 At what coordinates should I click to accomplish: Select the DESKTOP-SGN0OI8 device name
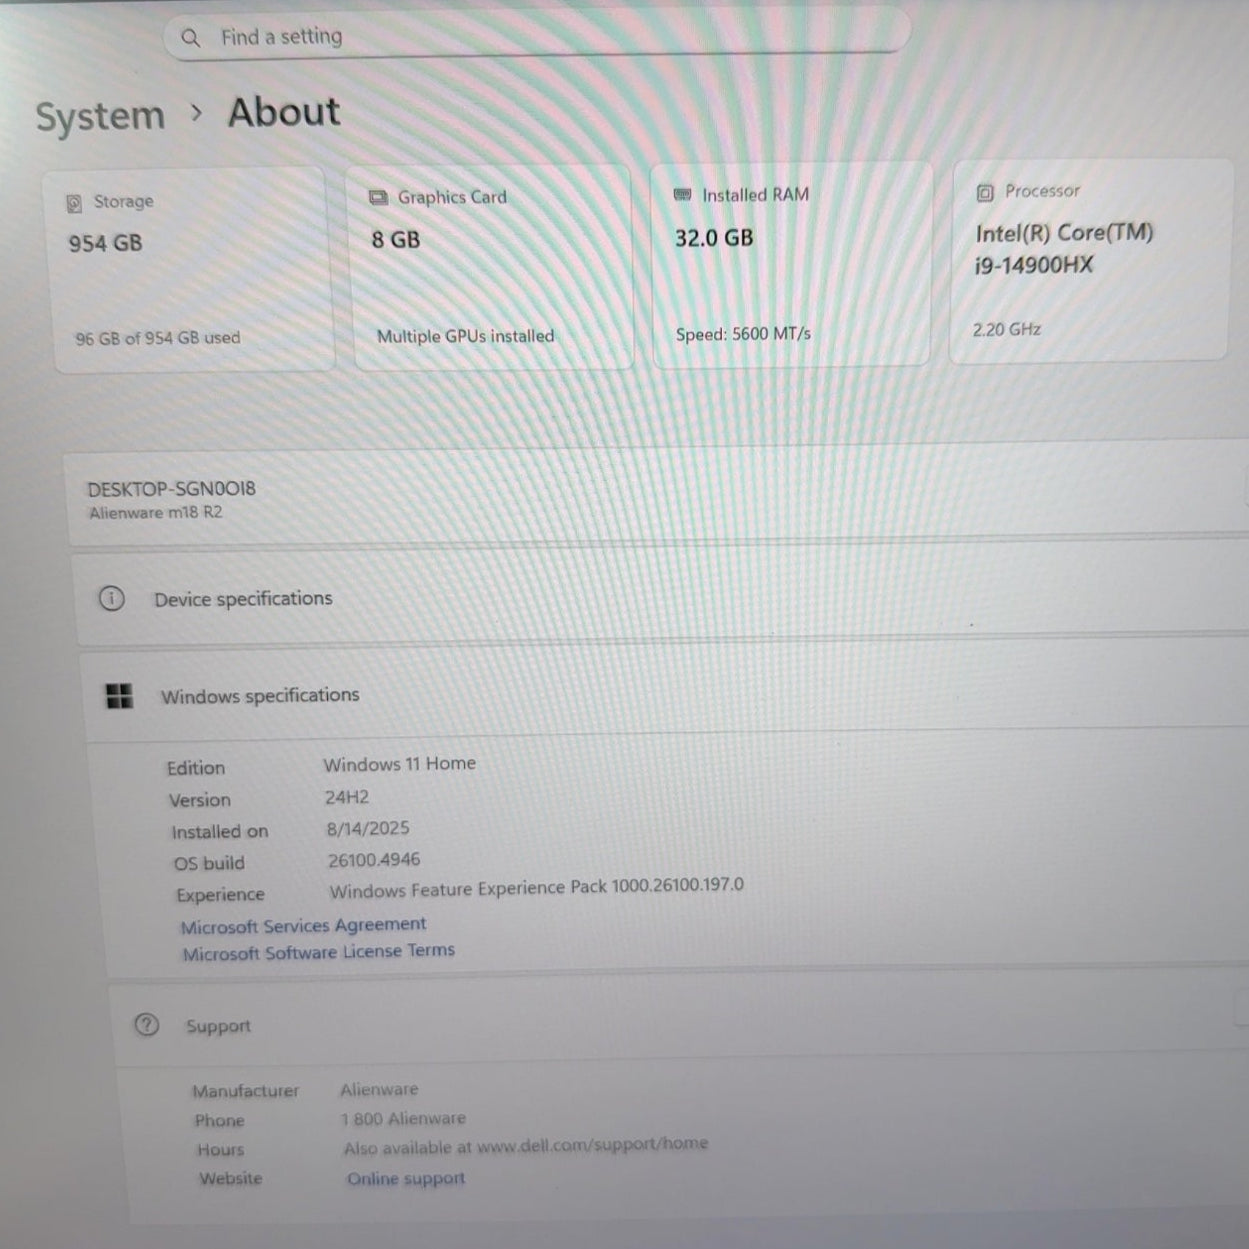[171, 489]
